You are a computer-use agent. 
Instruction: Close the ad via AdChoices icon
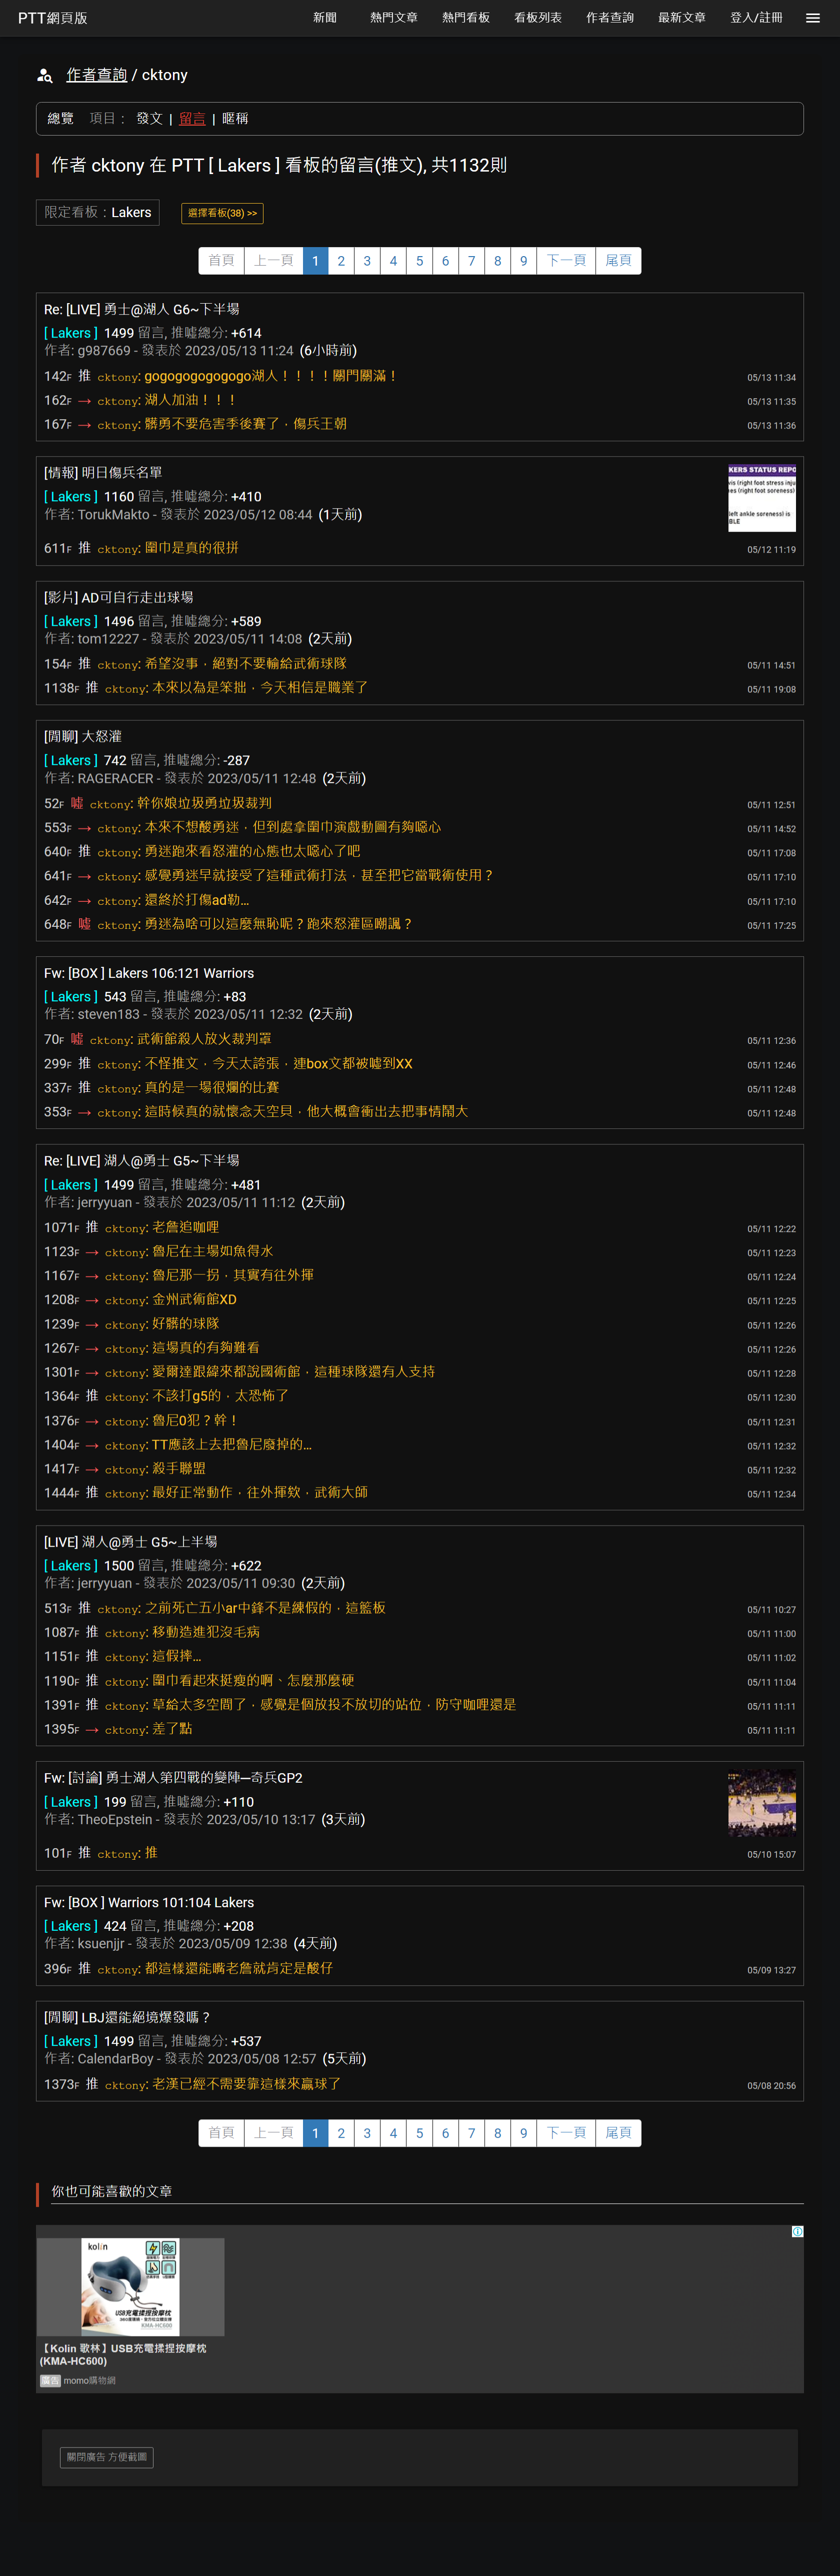797,2232
